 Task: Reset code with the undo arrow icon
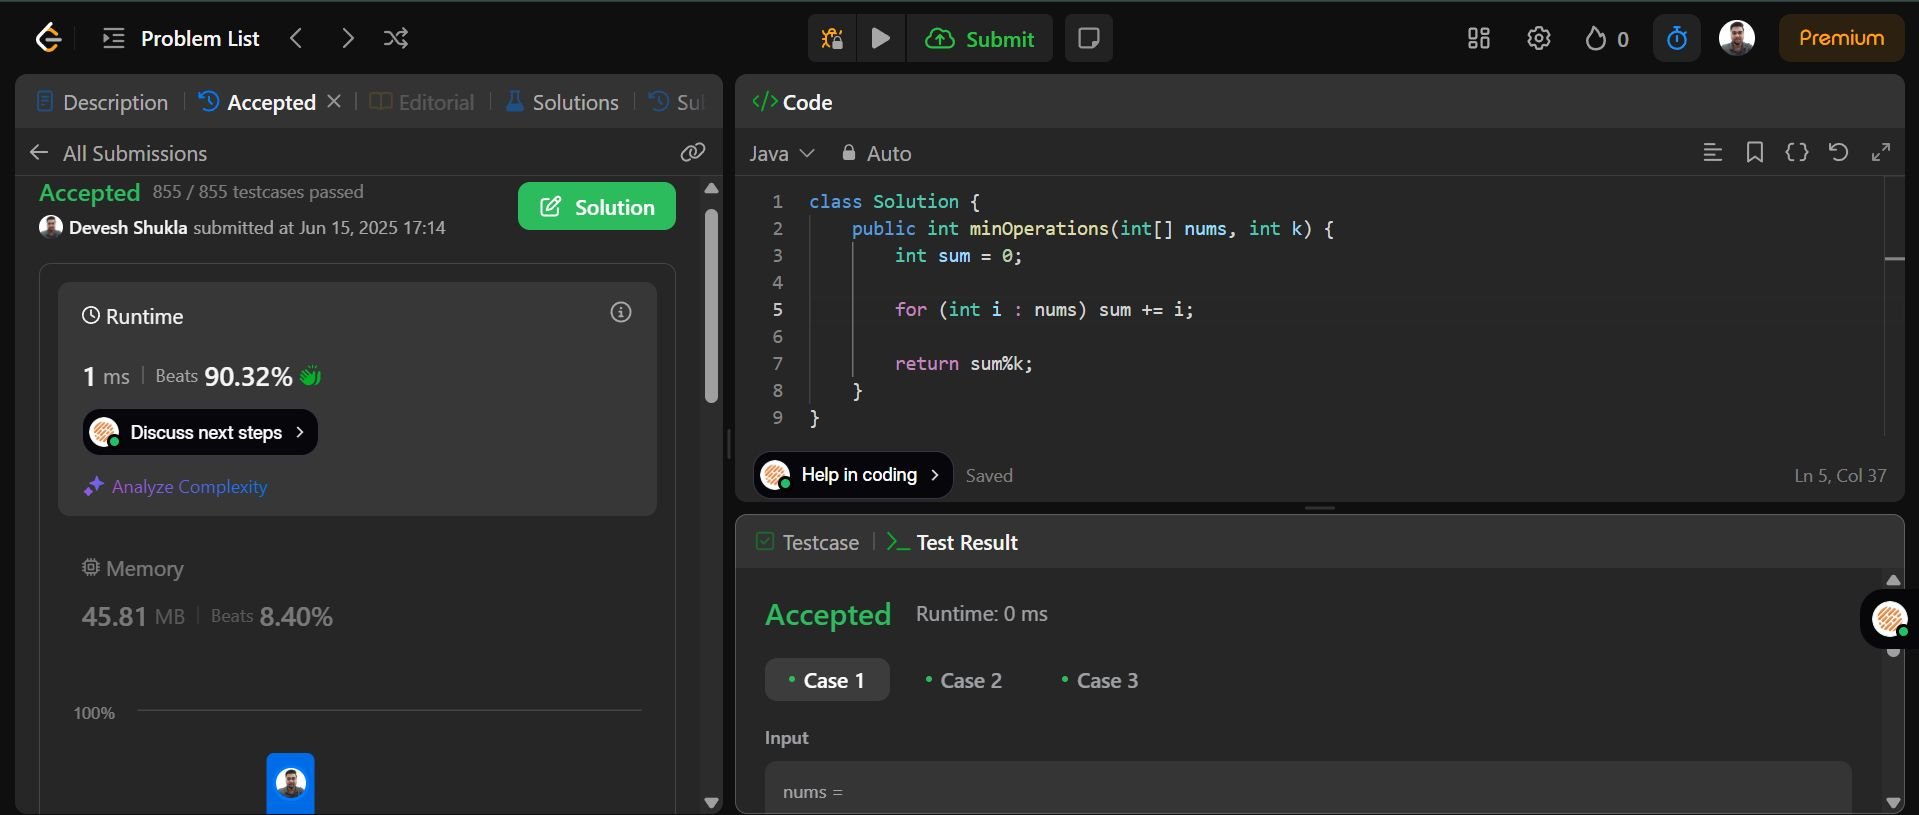1838,152
